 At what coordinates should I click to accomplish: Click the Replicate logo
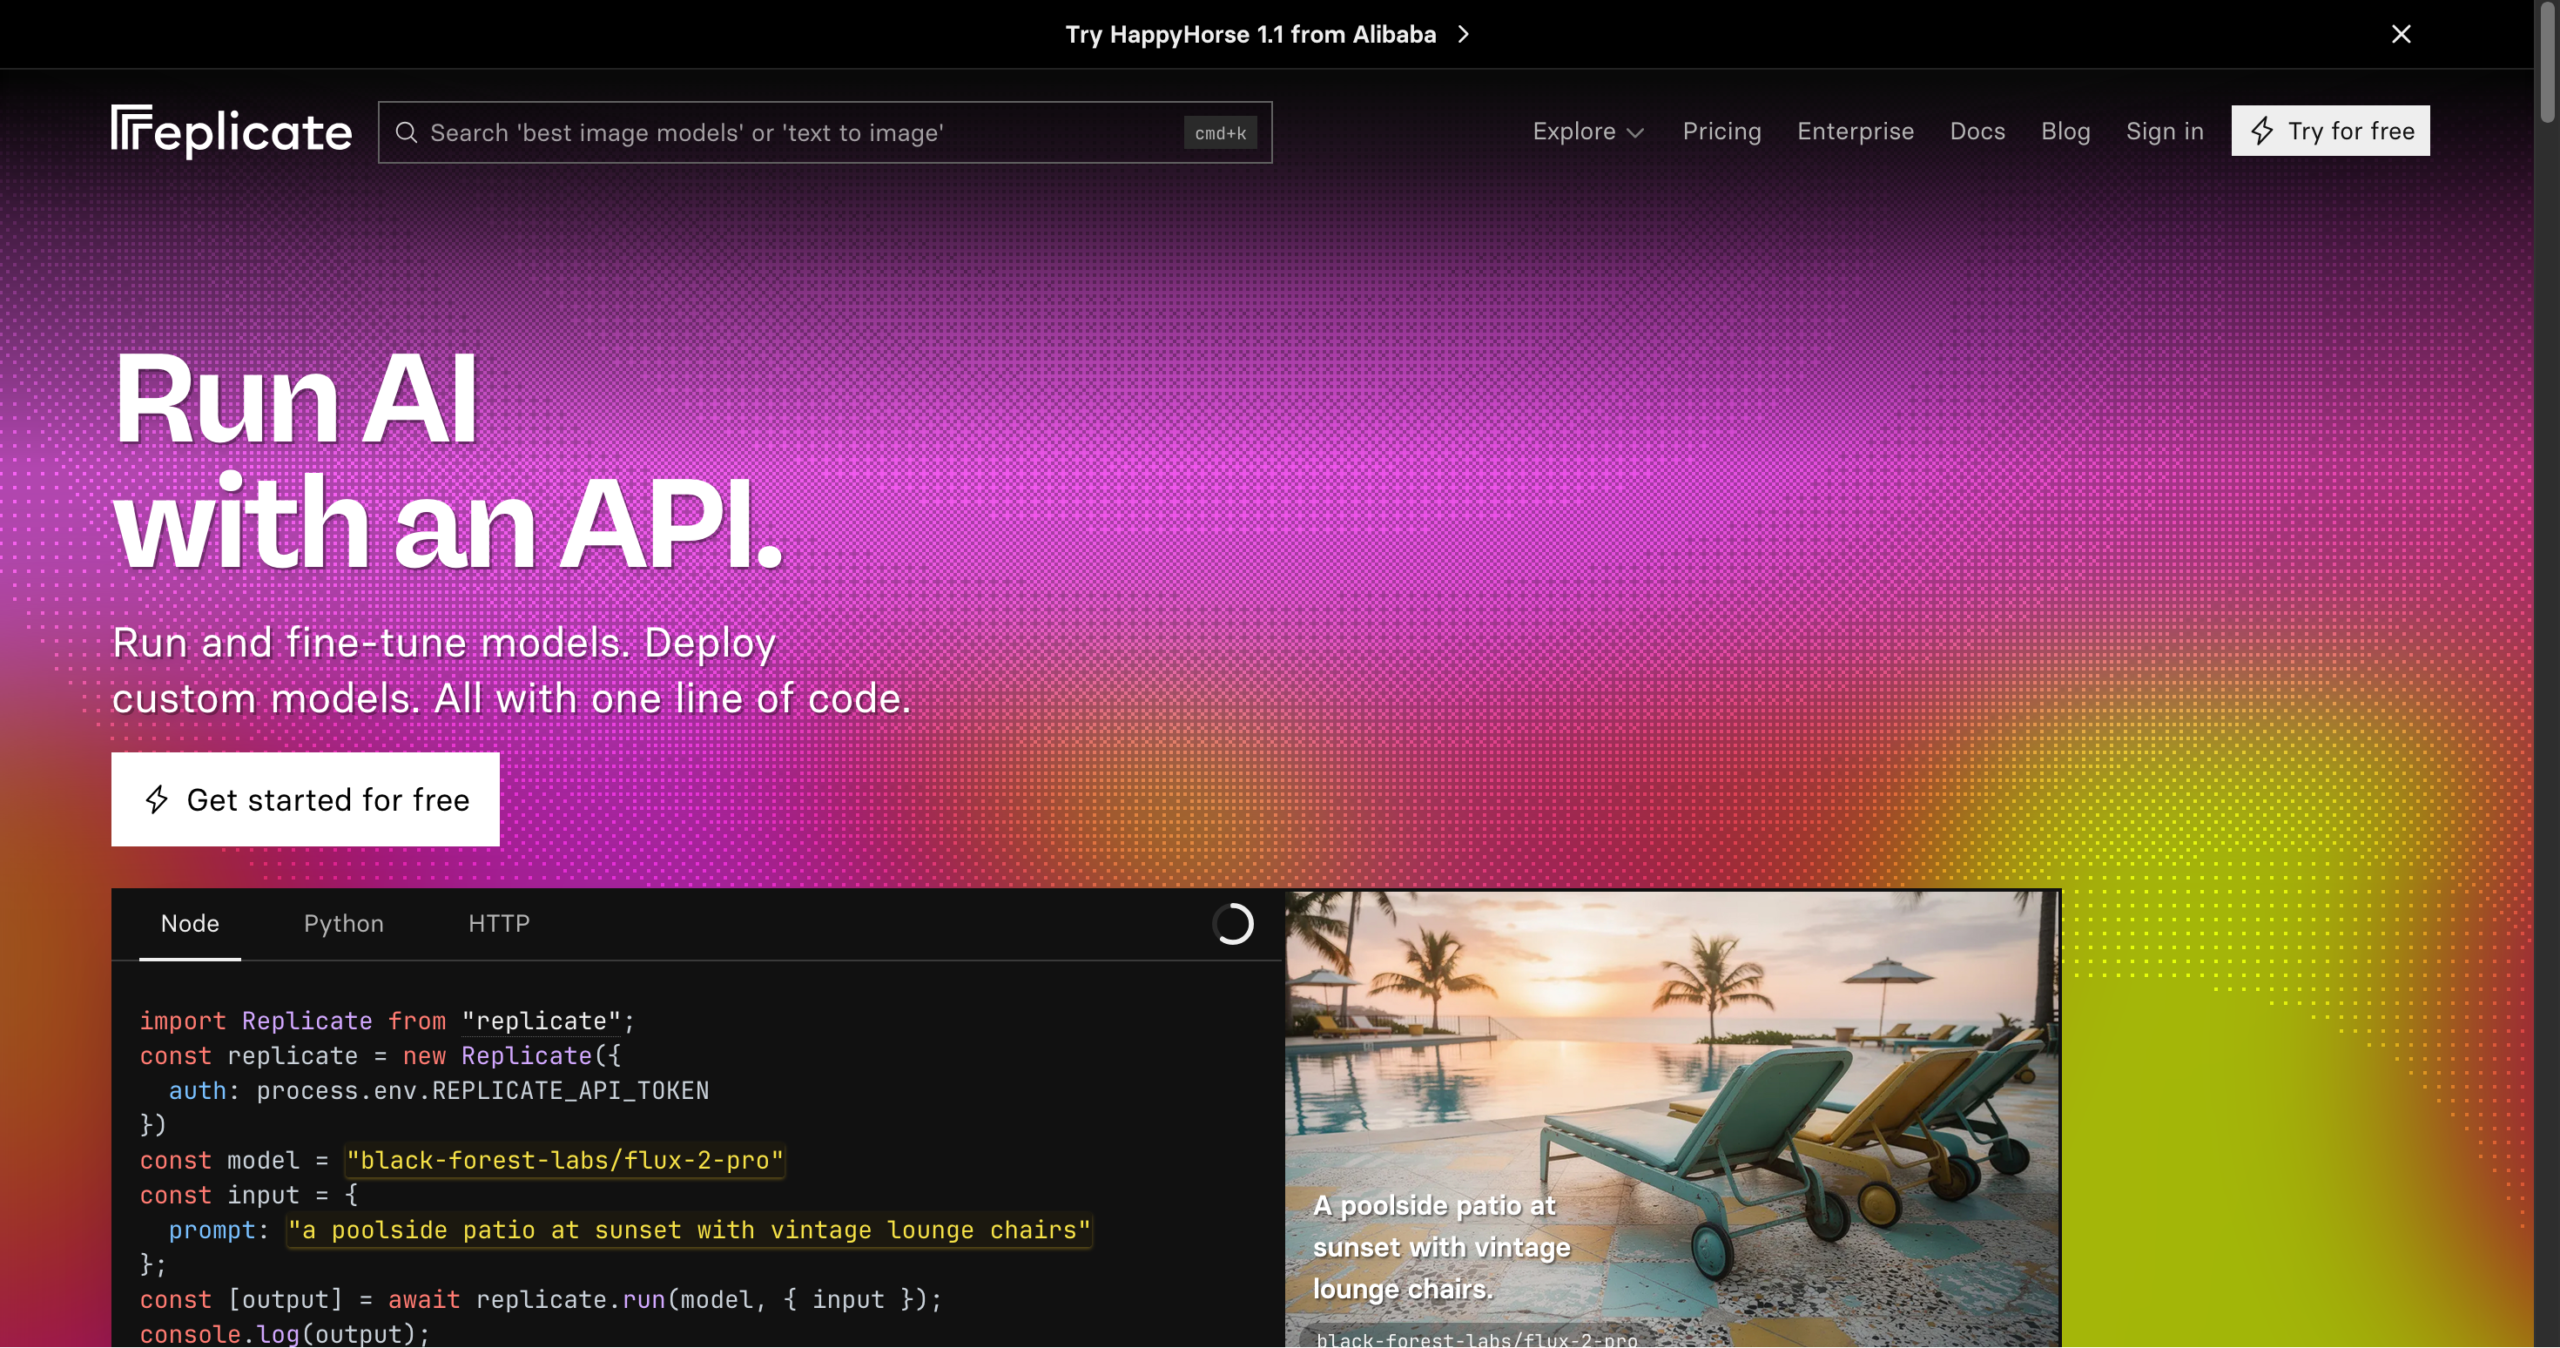click(x=231, y=131)
